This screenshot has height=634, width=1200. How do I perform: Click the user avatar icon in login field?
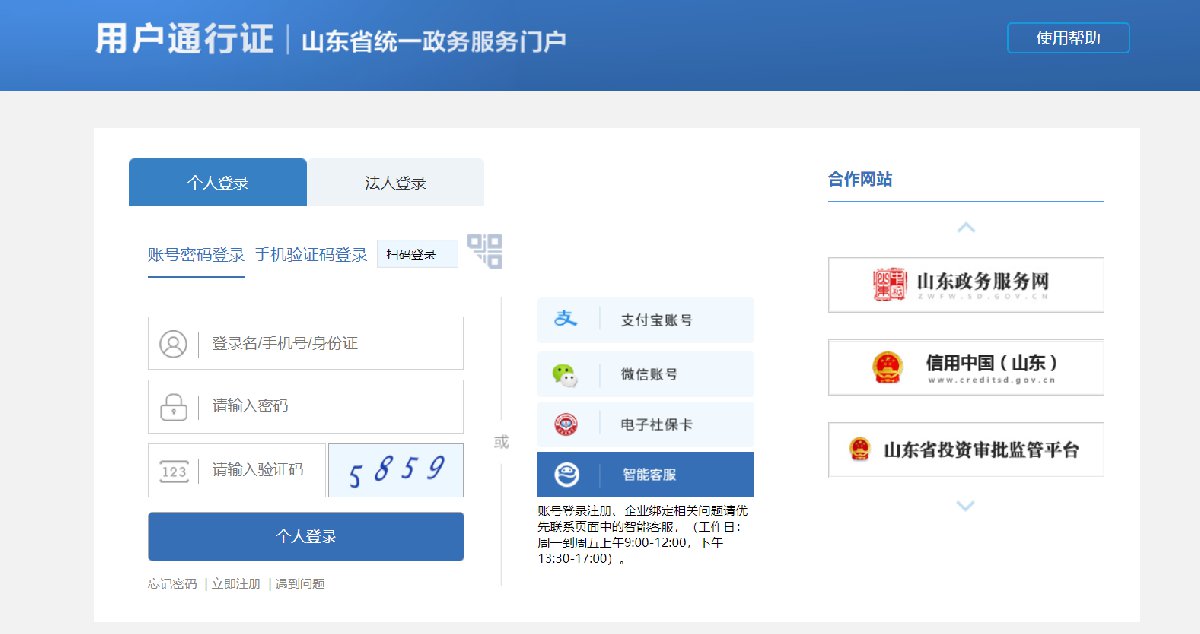pyautogui.click(x=173, y=344)
